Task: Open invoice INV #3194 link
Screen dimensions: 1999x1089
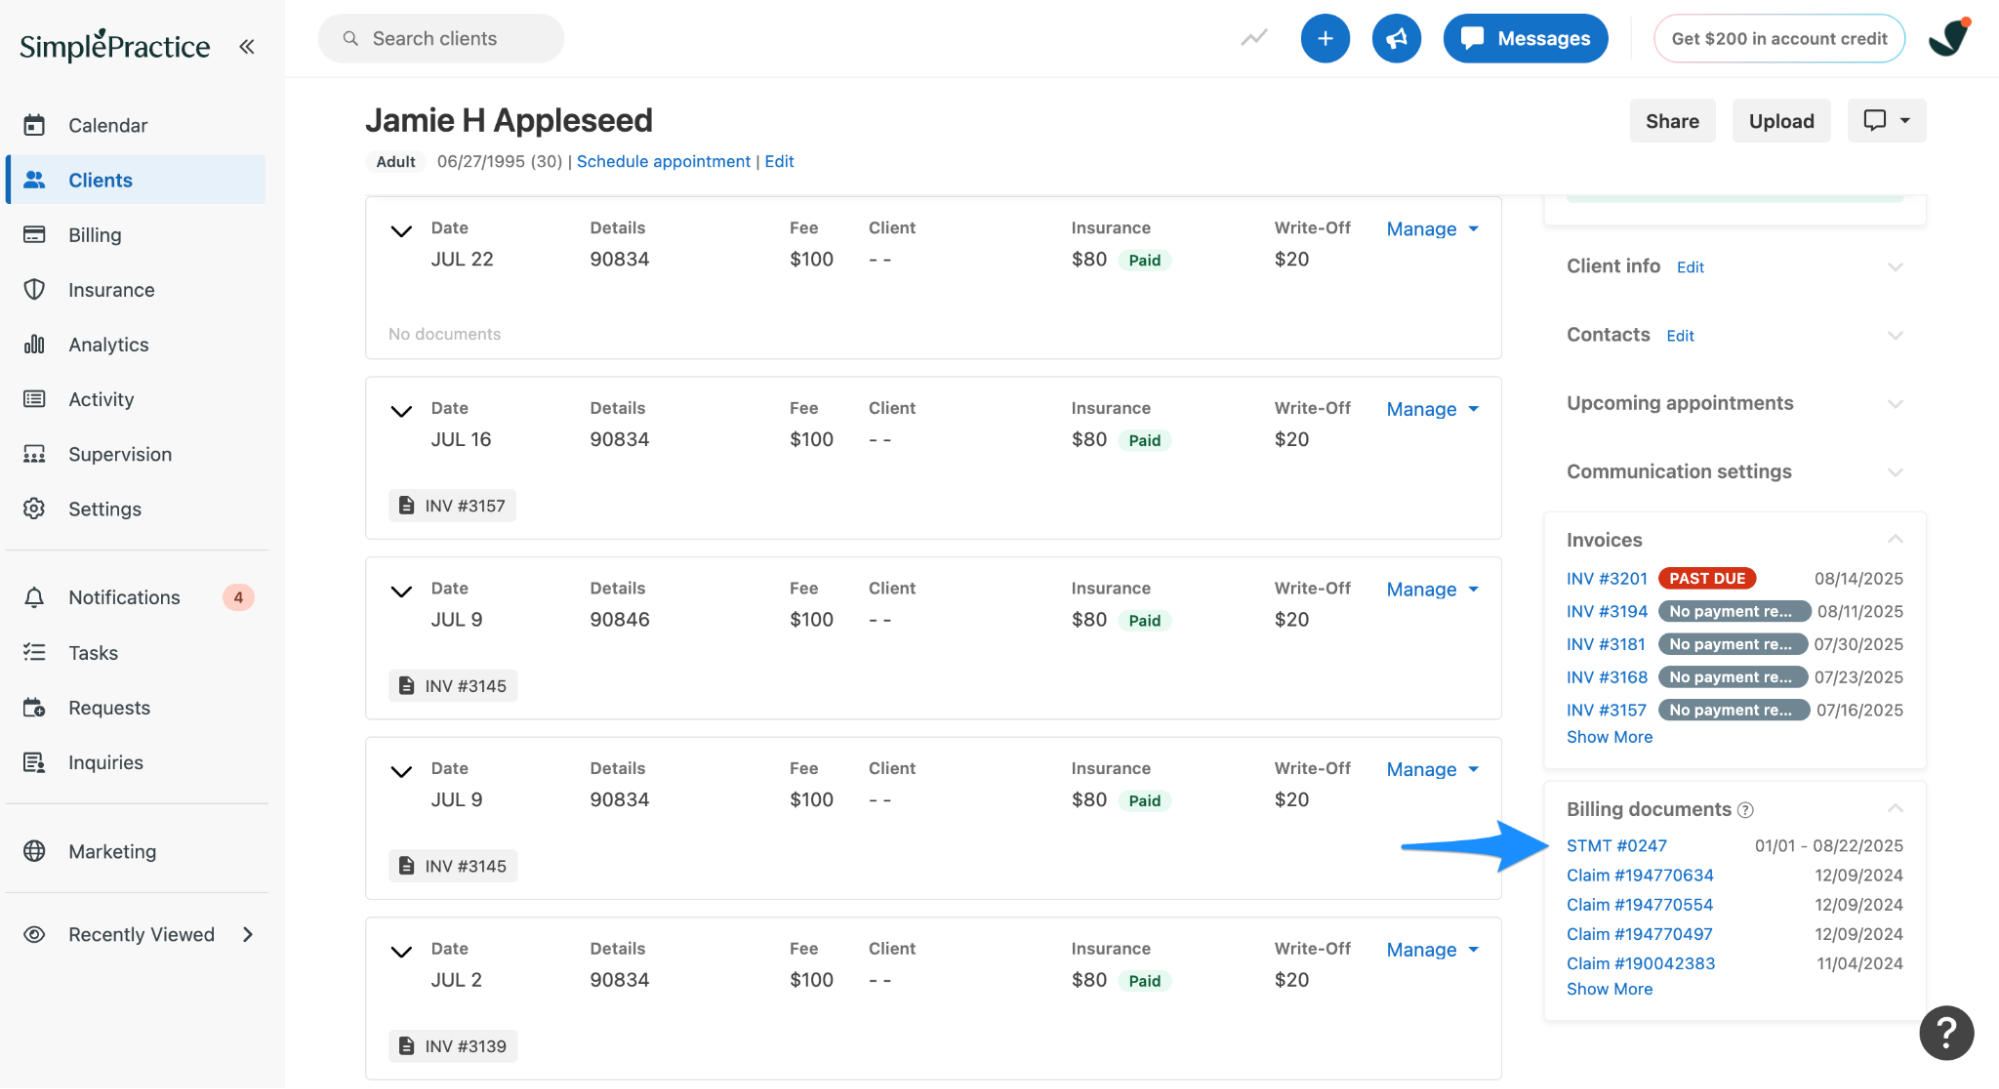Action: 1606,611
